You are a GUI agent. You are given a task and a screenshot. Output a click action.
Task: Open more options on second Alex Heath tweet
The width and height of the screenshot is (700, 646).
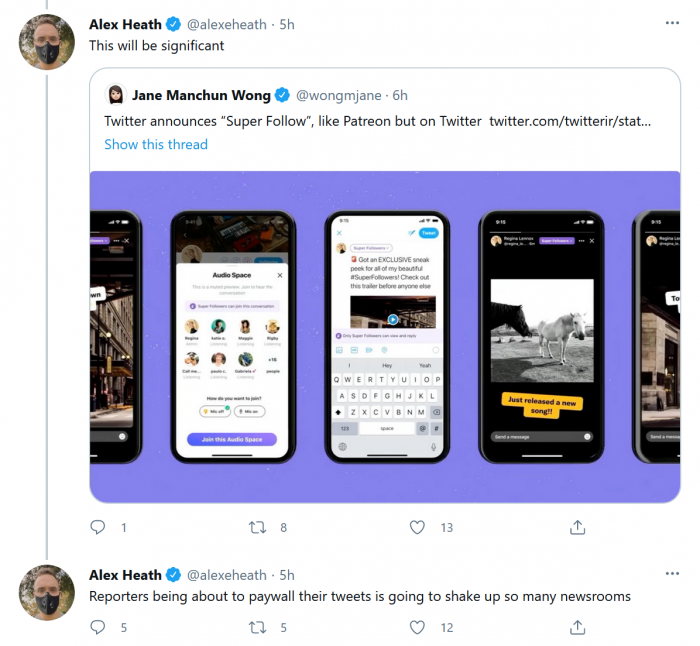[673, 575]
